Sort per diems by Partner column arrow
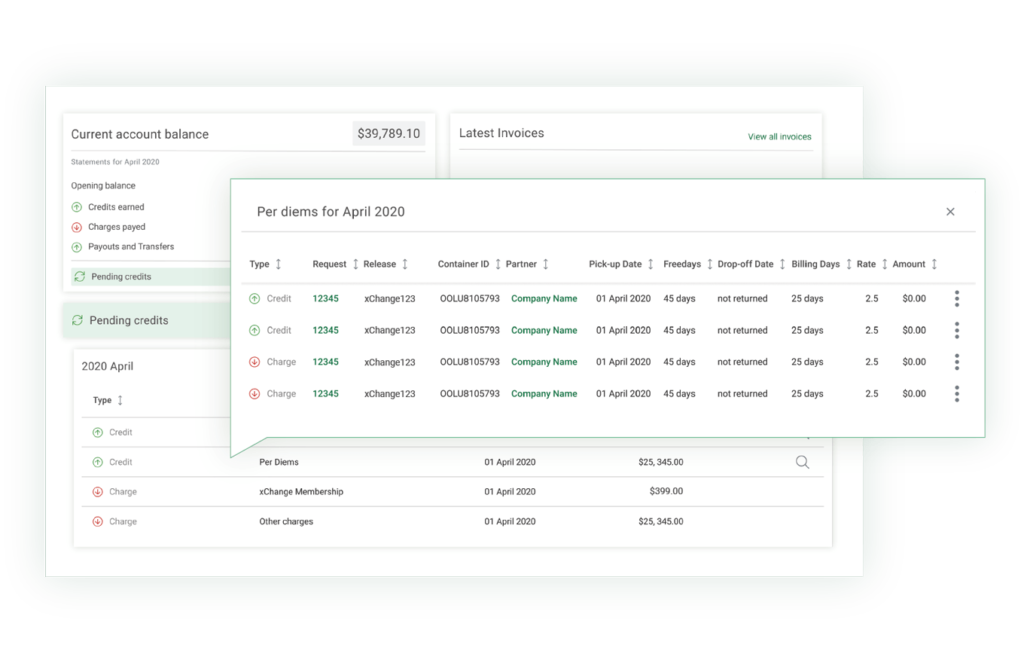The width and height of the screenshot is (1024, 666). 545,264
